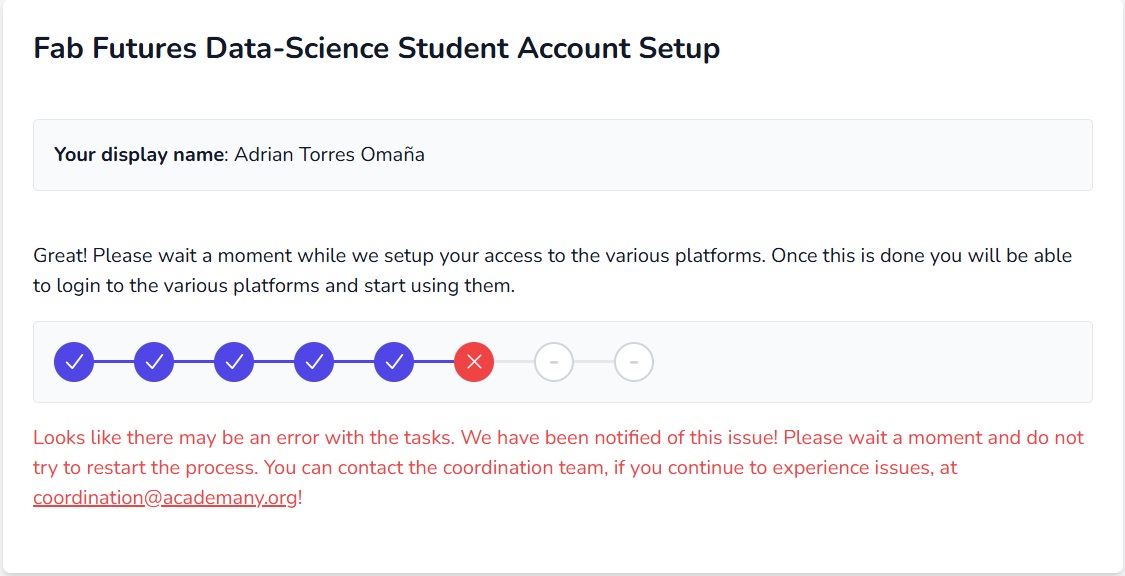Click the 'Fab Futures Data-Science' page heading
This screenshot has height=576, width=1125.
pyautogui.click(x=376, y=48)
